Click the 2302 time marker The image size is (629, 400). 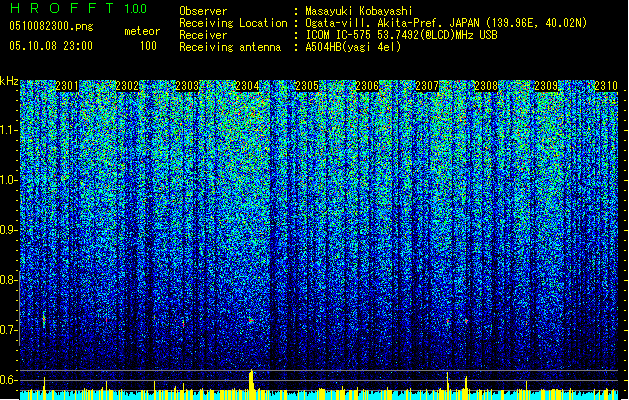[127, 86]
